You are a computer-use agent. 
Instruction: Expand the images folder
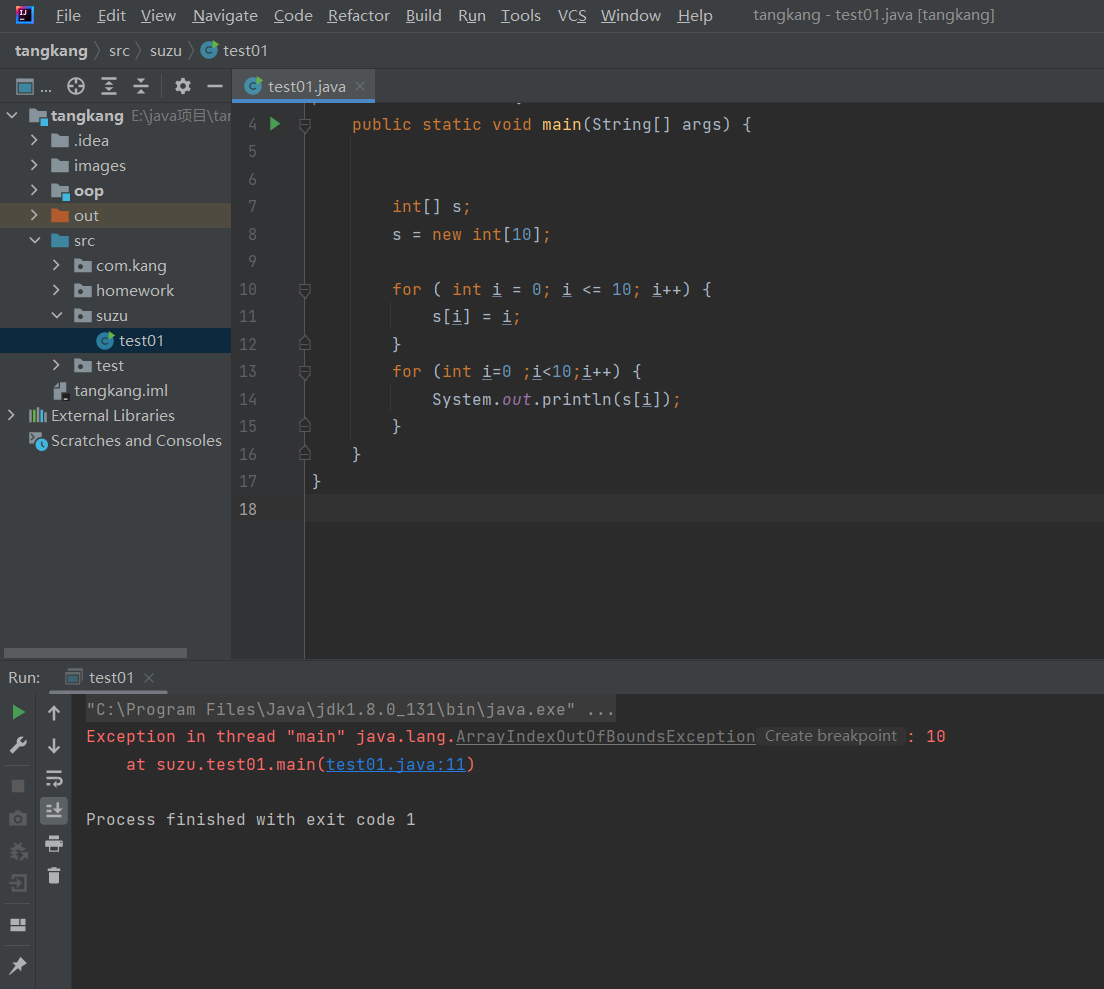click(34, 165)
